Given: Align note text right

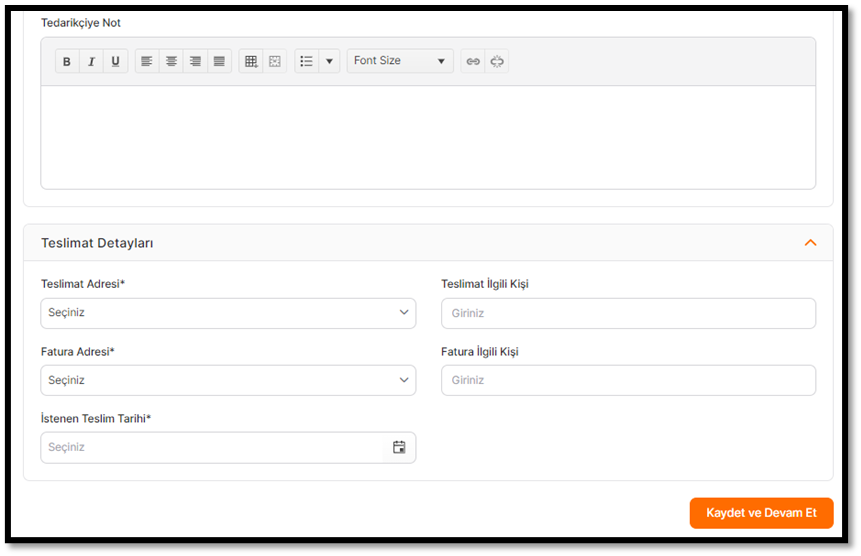Looking at the screenshot, I should [x=195, y=61].
